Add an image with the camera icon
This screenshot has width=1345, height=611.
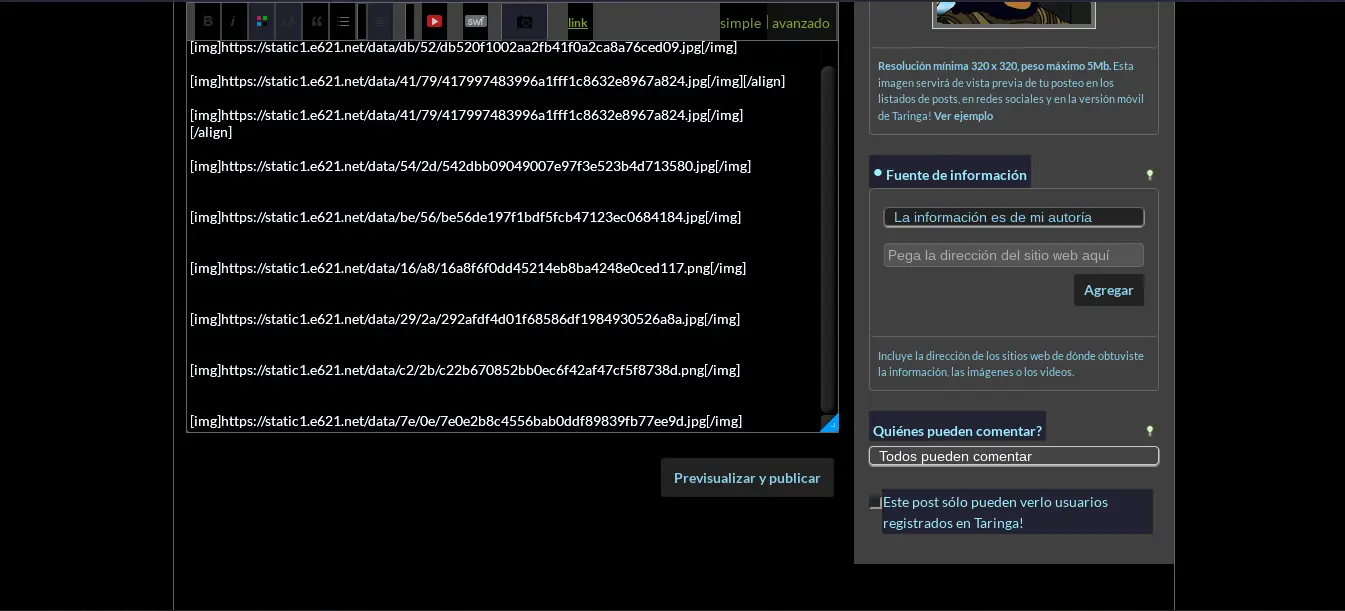point(525,21)
